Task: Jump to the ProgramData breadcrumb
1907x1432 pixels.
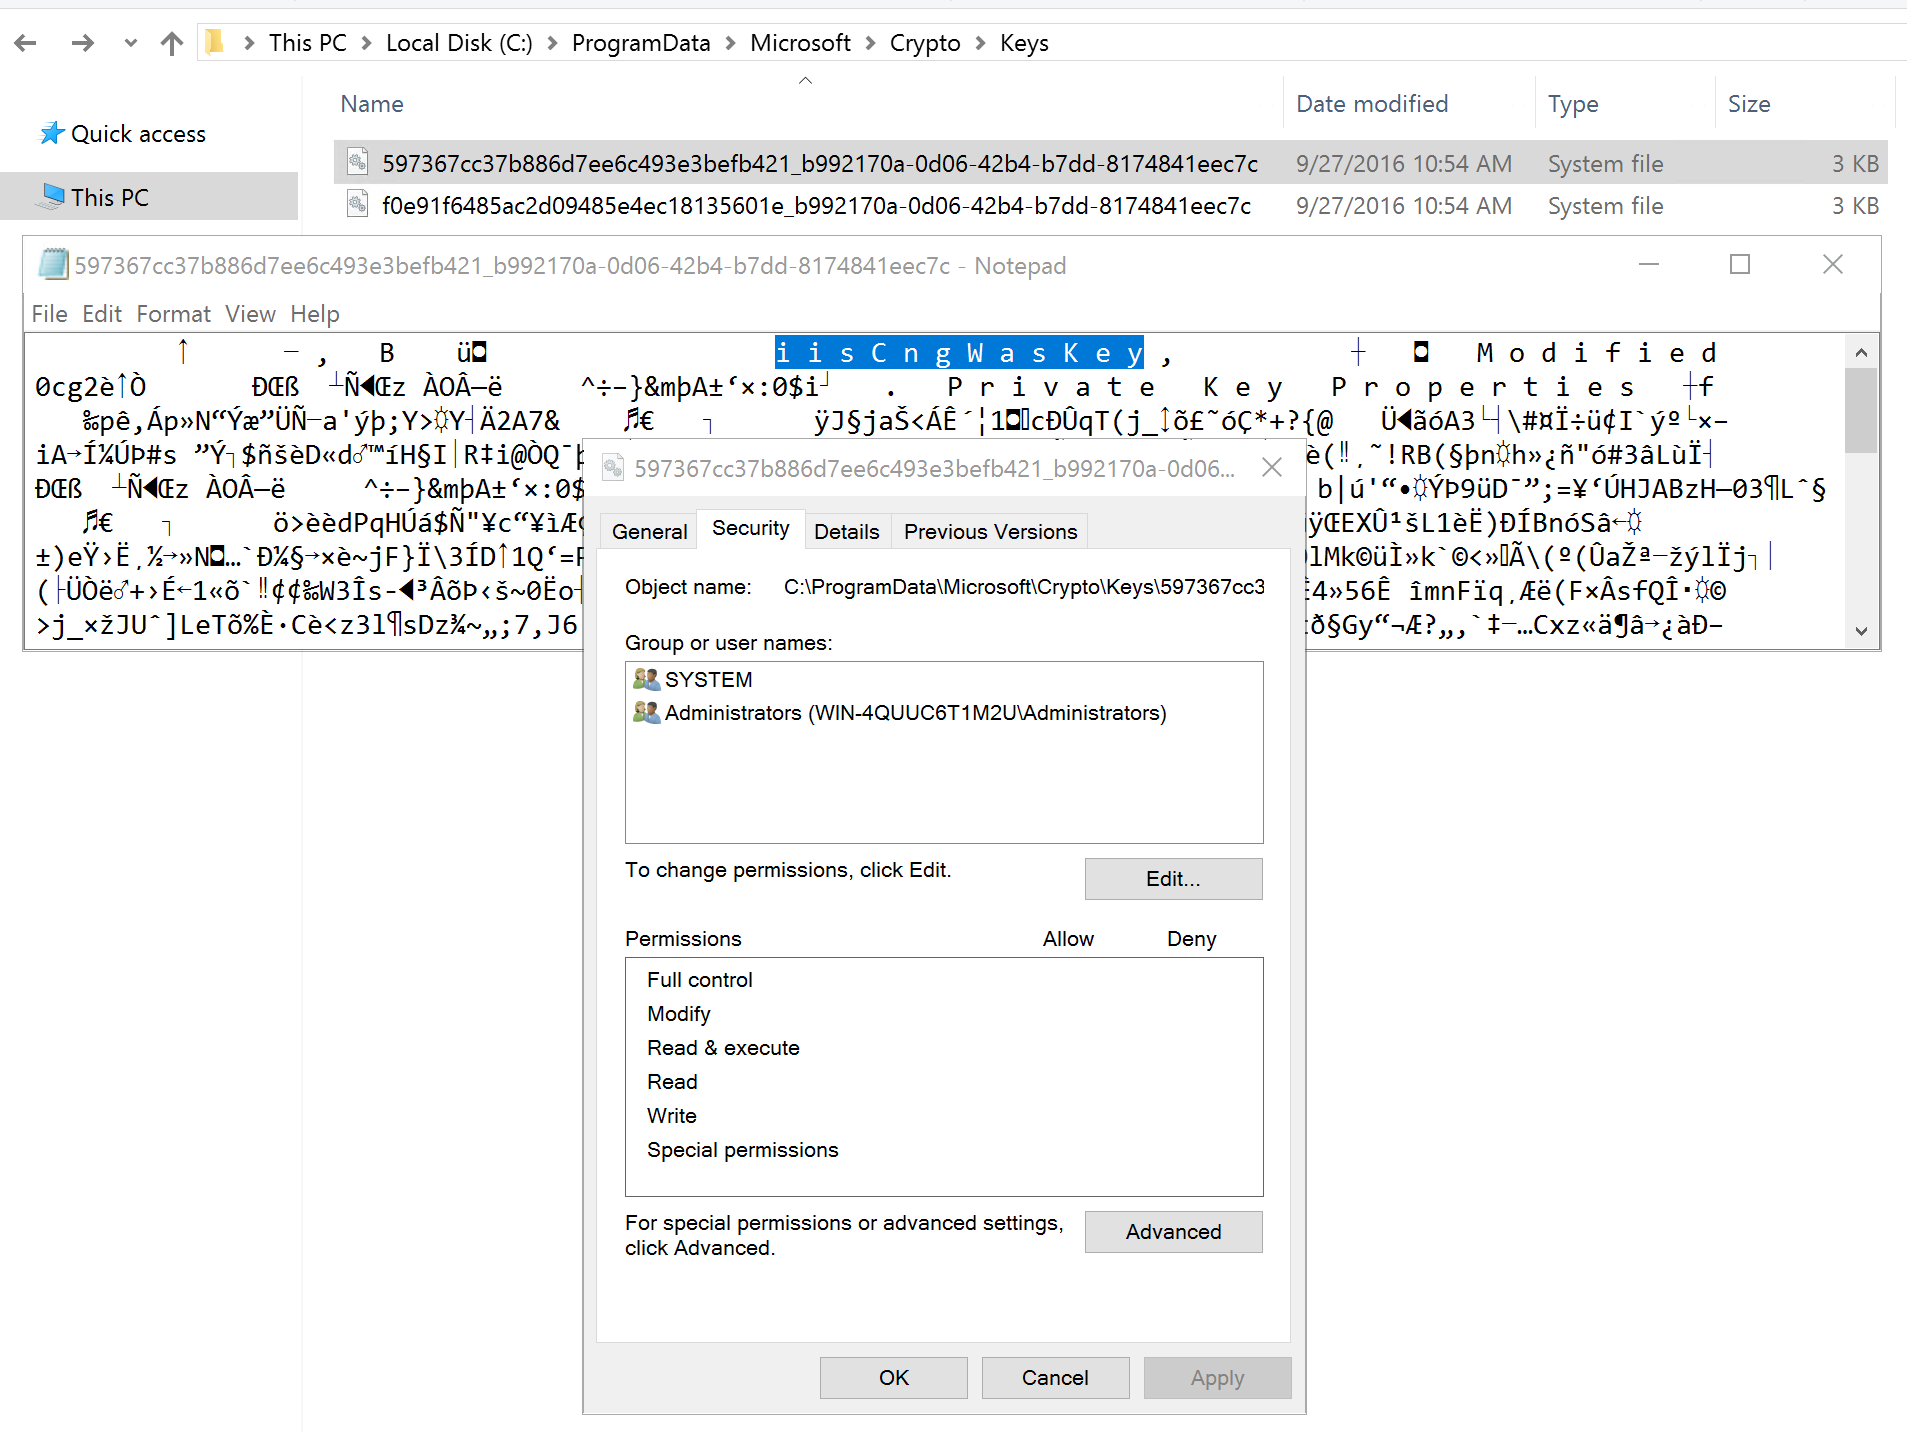Action: point(641,43)
